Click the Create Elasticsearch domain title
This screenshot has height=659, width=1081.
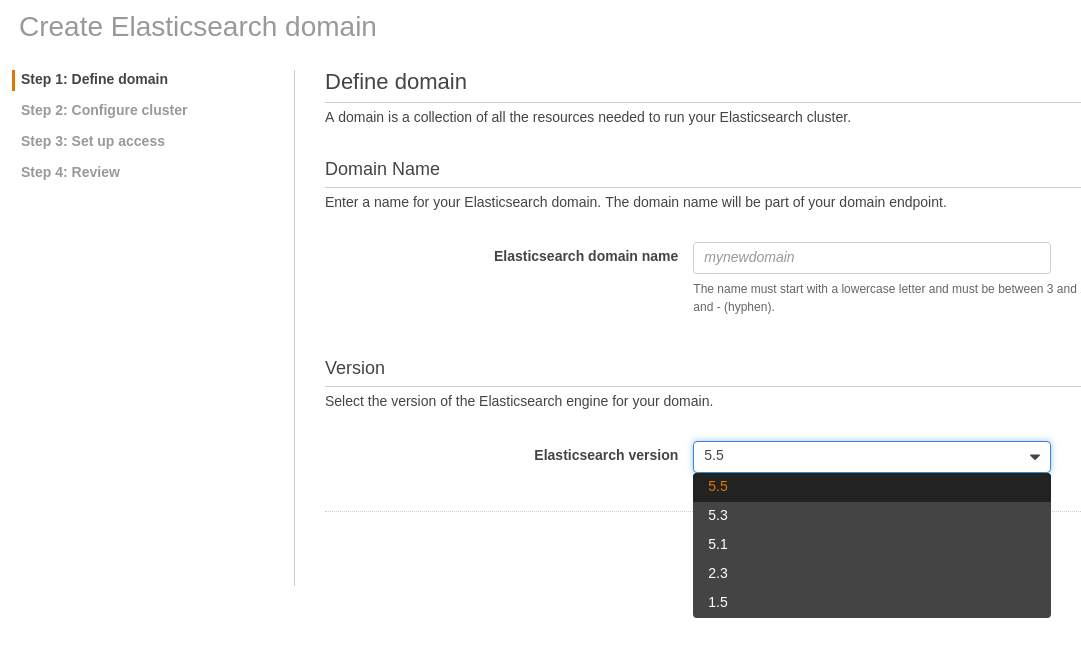point(198,27)
